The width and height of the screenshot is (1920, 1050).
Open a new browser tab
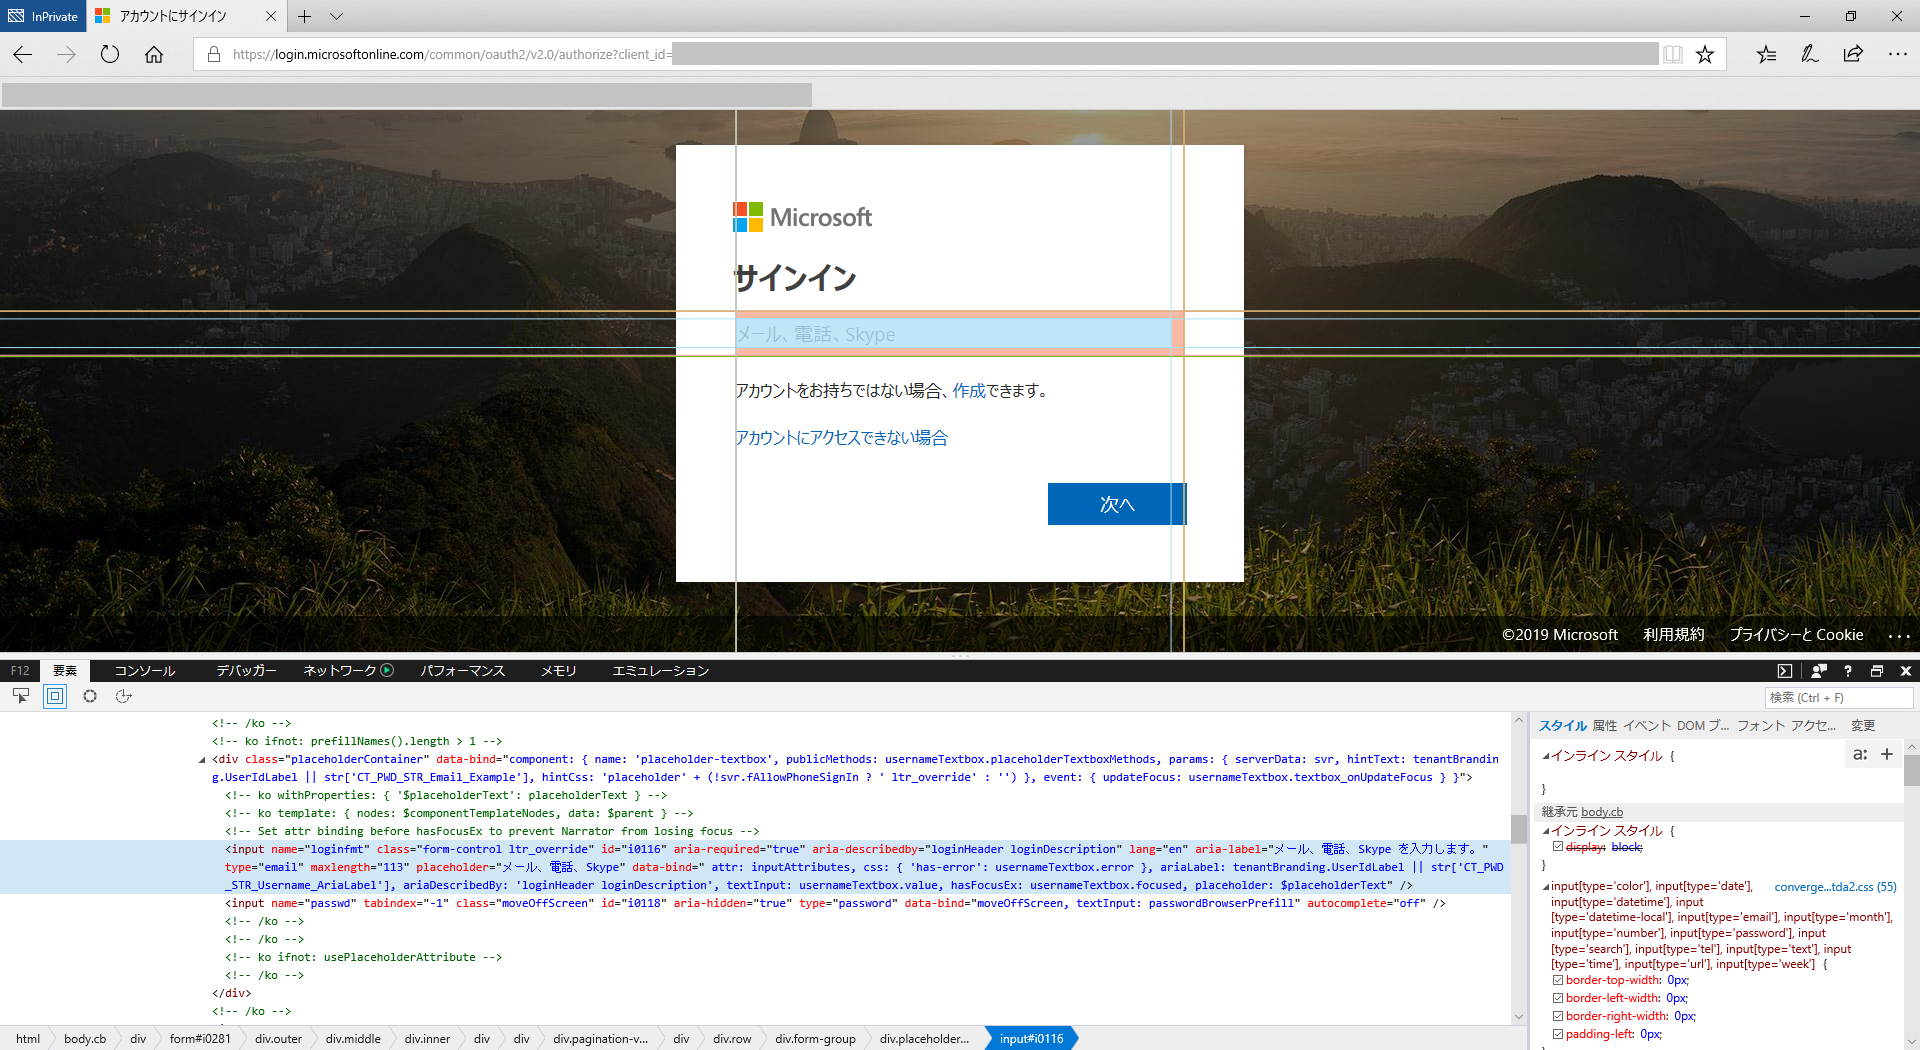pyautogui.click(x=304, y=16)
